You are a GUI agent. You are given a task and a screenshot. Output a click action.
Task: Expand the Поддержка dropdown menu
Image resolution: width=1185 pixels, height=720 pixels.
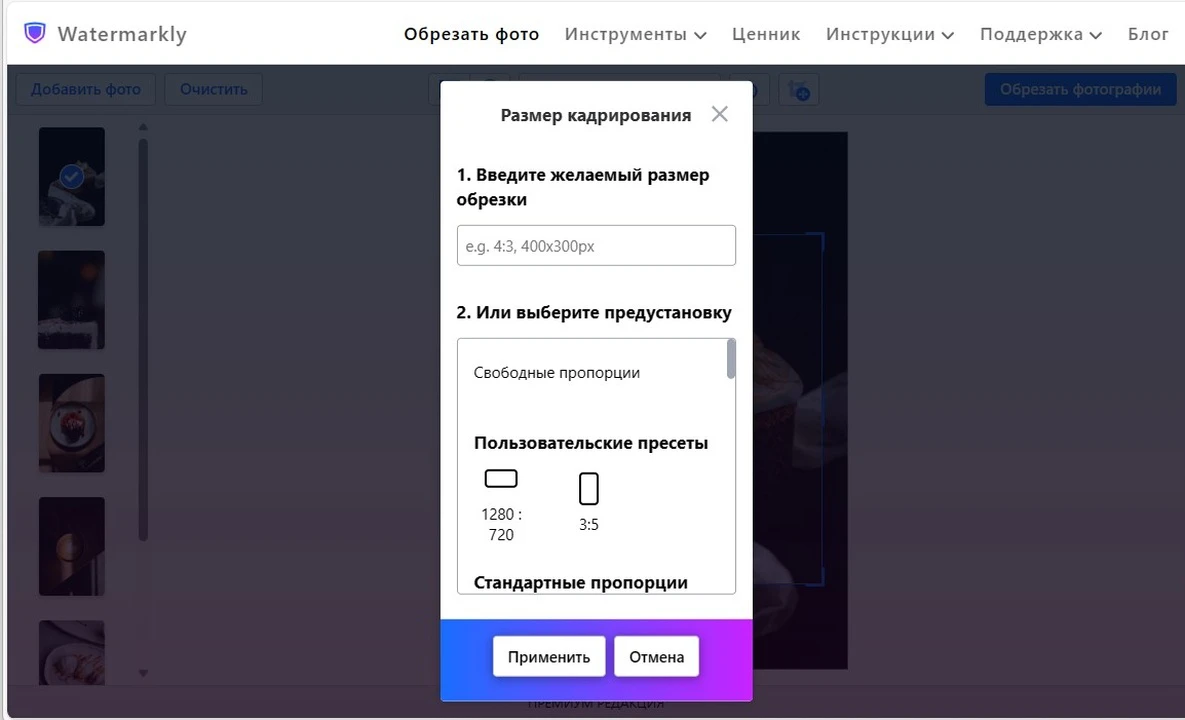click(x=1040, y=34)
